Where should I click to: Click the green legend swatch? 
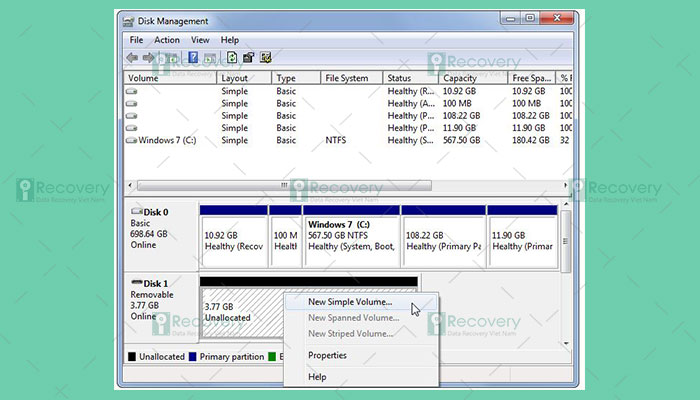[x=272, y=357]
